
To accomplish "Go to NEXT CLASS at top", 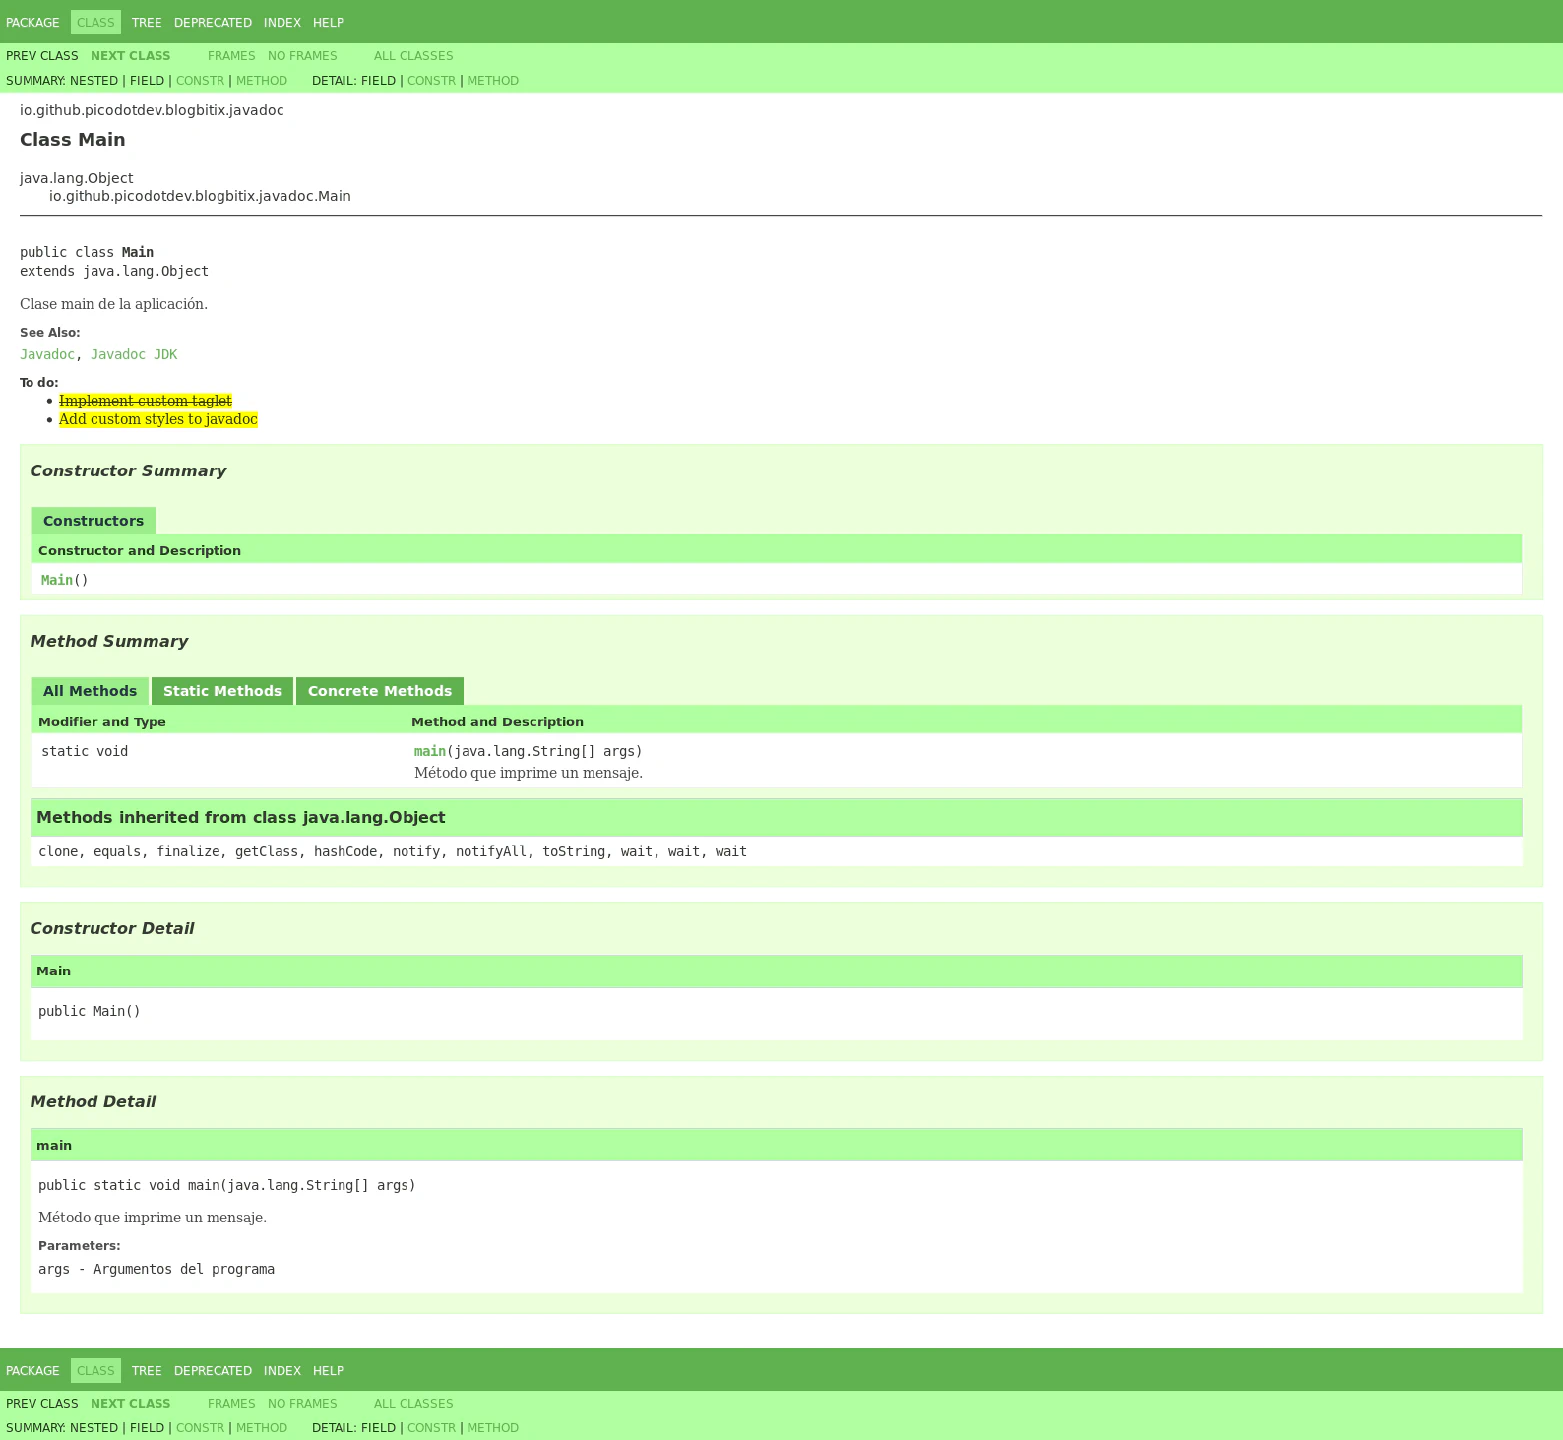I will click(x=130, y=56).
